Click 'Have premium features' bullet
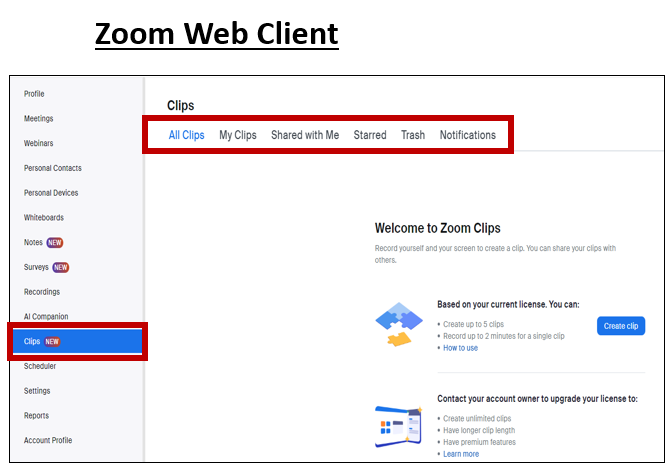 point(479,442)
